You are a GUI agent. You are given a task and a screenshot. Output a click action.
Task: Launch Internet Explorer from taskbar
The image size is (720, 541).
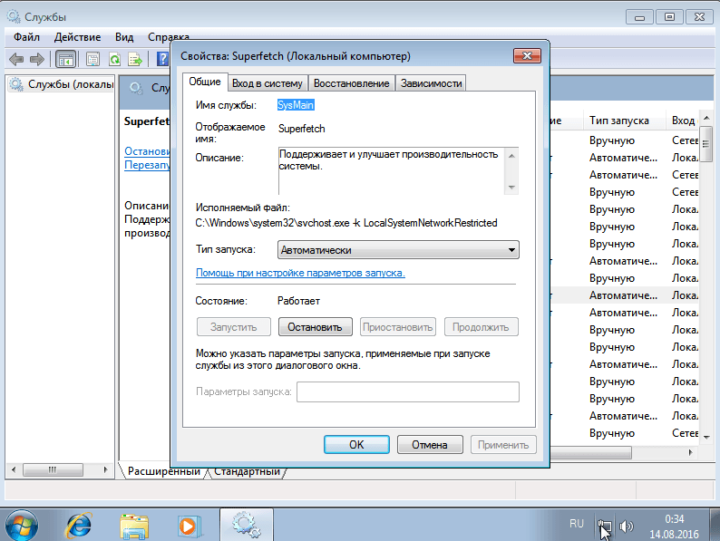[79, 525]
